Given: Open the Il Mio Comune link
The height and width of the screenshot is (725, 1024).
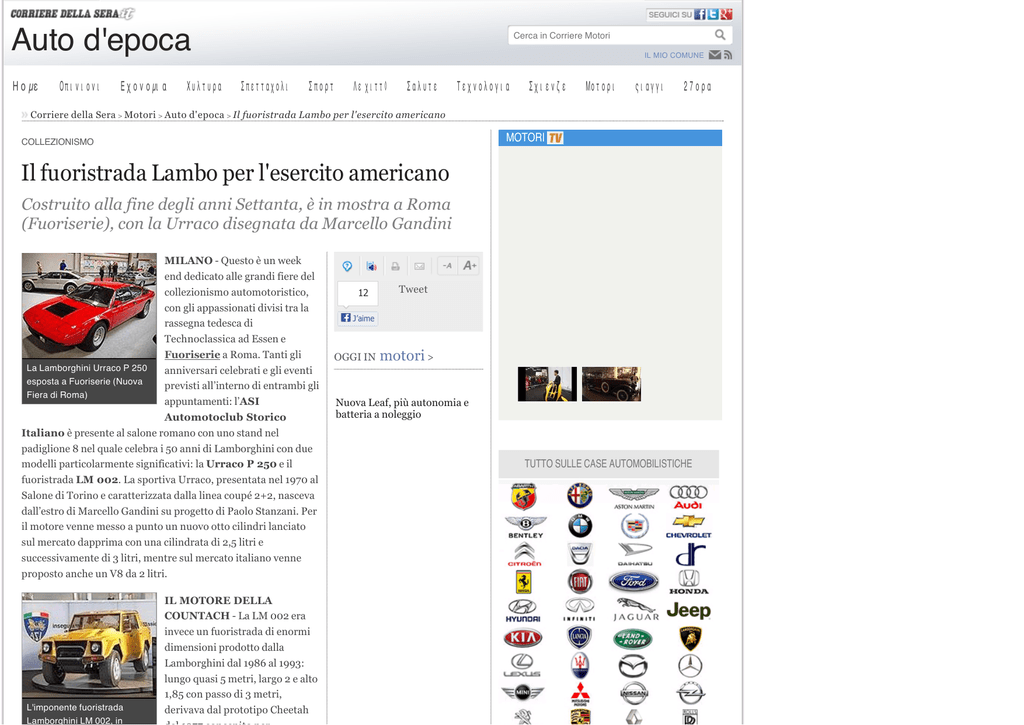Looking at the screenshot, I should point(674,56).
